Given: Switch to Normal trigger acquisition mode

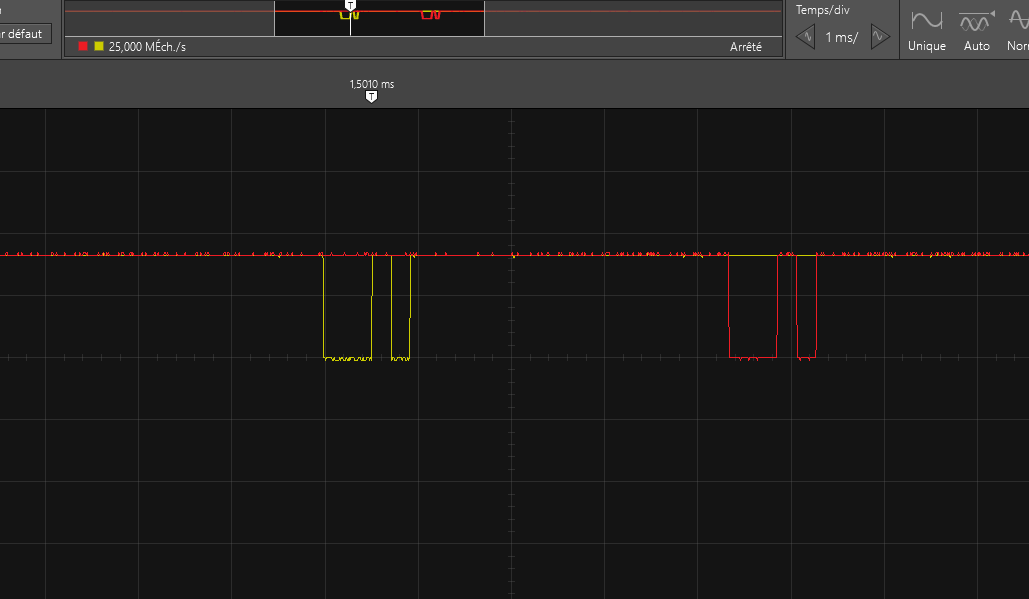Looking at the screenshot, I should [1018, 28].
